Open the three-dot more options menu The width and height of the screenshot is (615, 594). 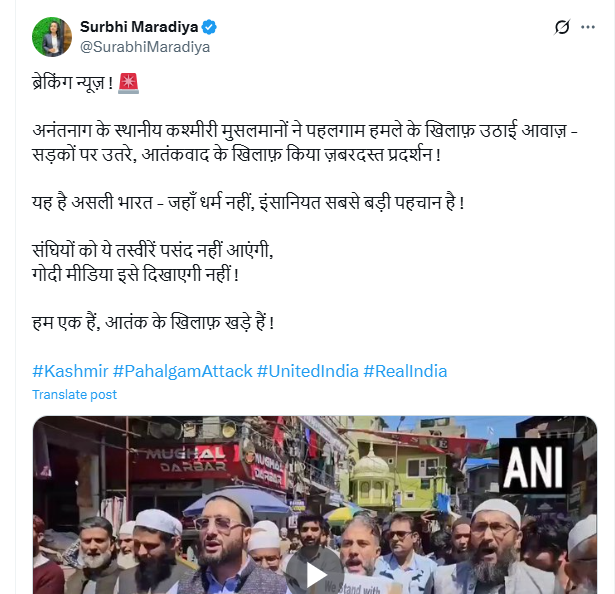click(x=588, y=27)
